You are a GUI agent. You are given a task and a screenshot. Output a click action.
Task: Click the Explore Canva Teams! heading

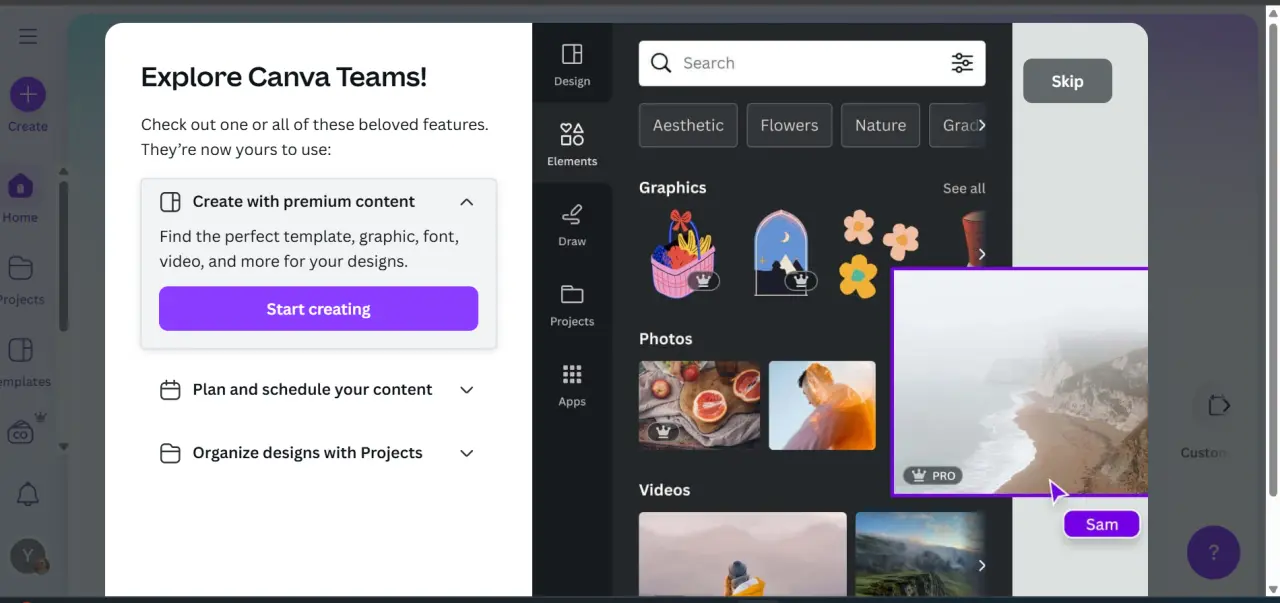point(284,76)
